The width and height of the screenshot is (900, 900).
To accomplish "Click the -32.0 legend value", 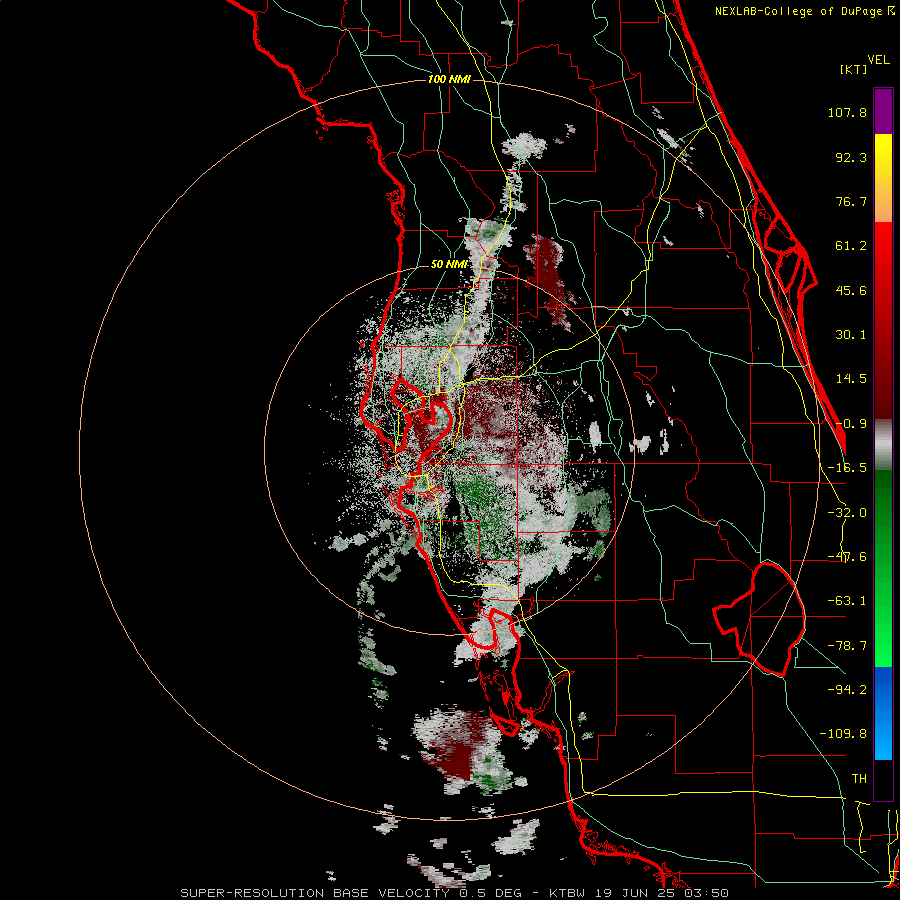I will (x=847, y=513).
